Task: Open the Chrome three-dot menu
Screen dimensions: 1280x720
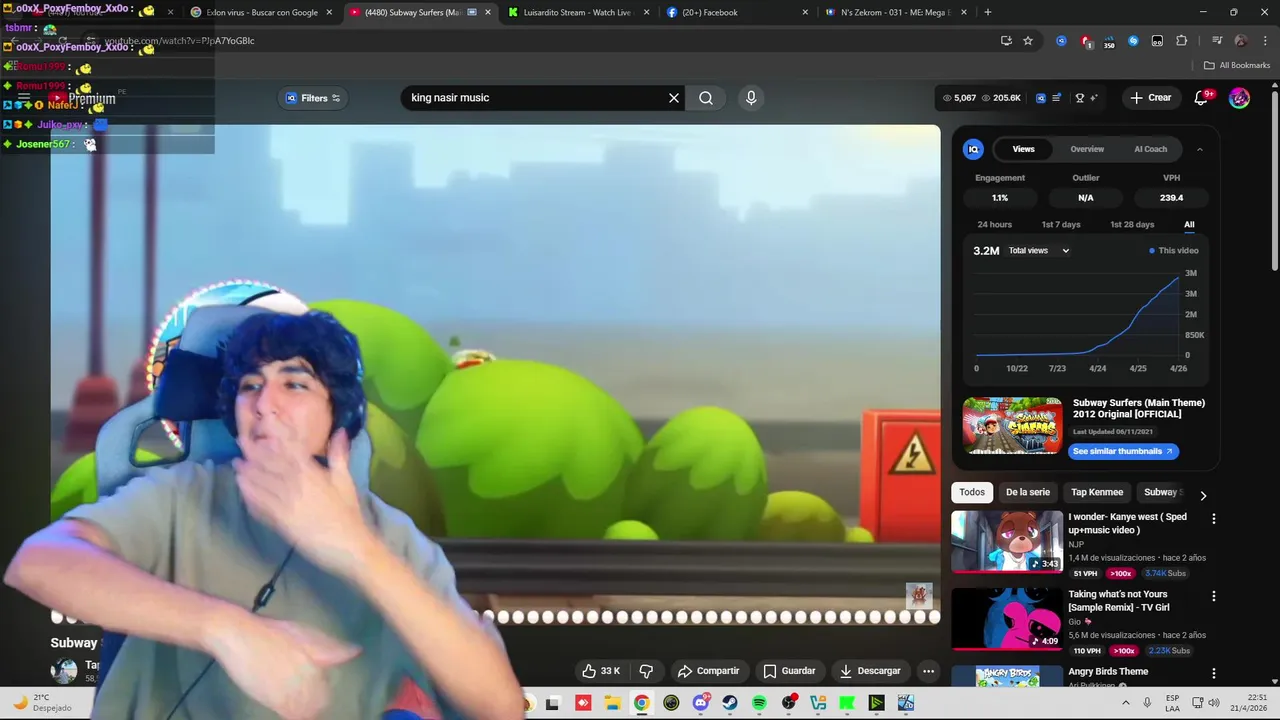Action: click(1265, 41)
